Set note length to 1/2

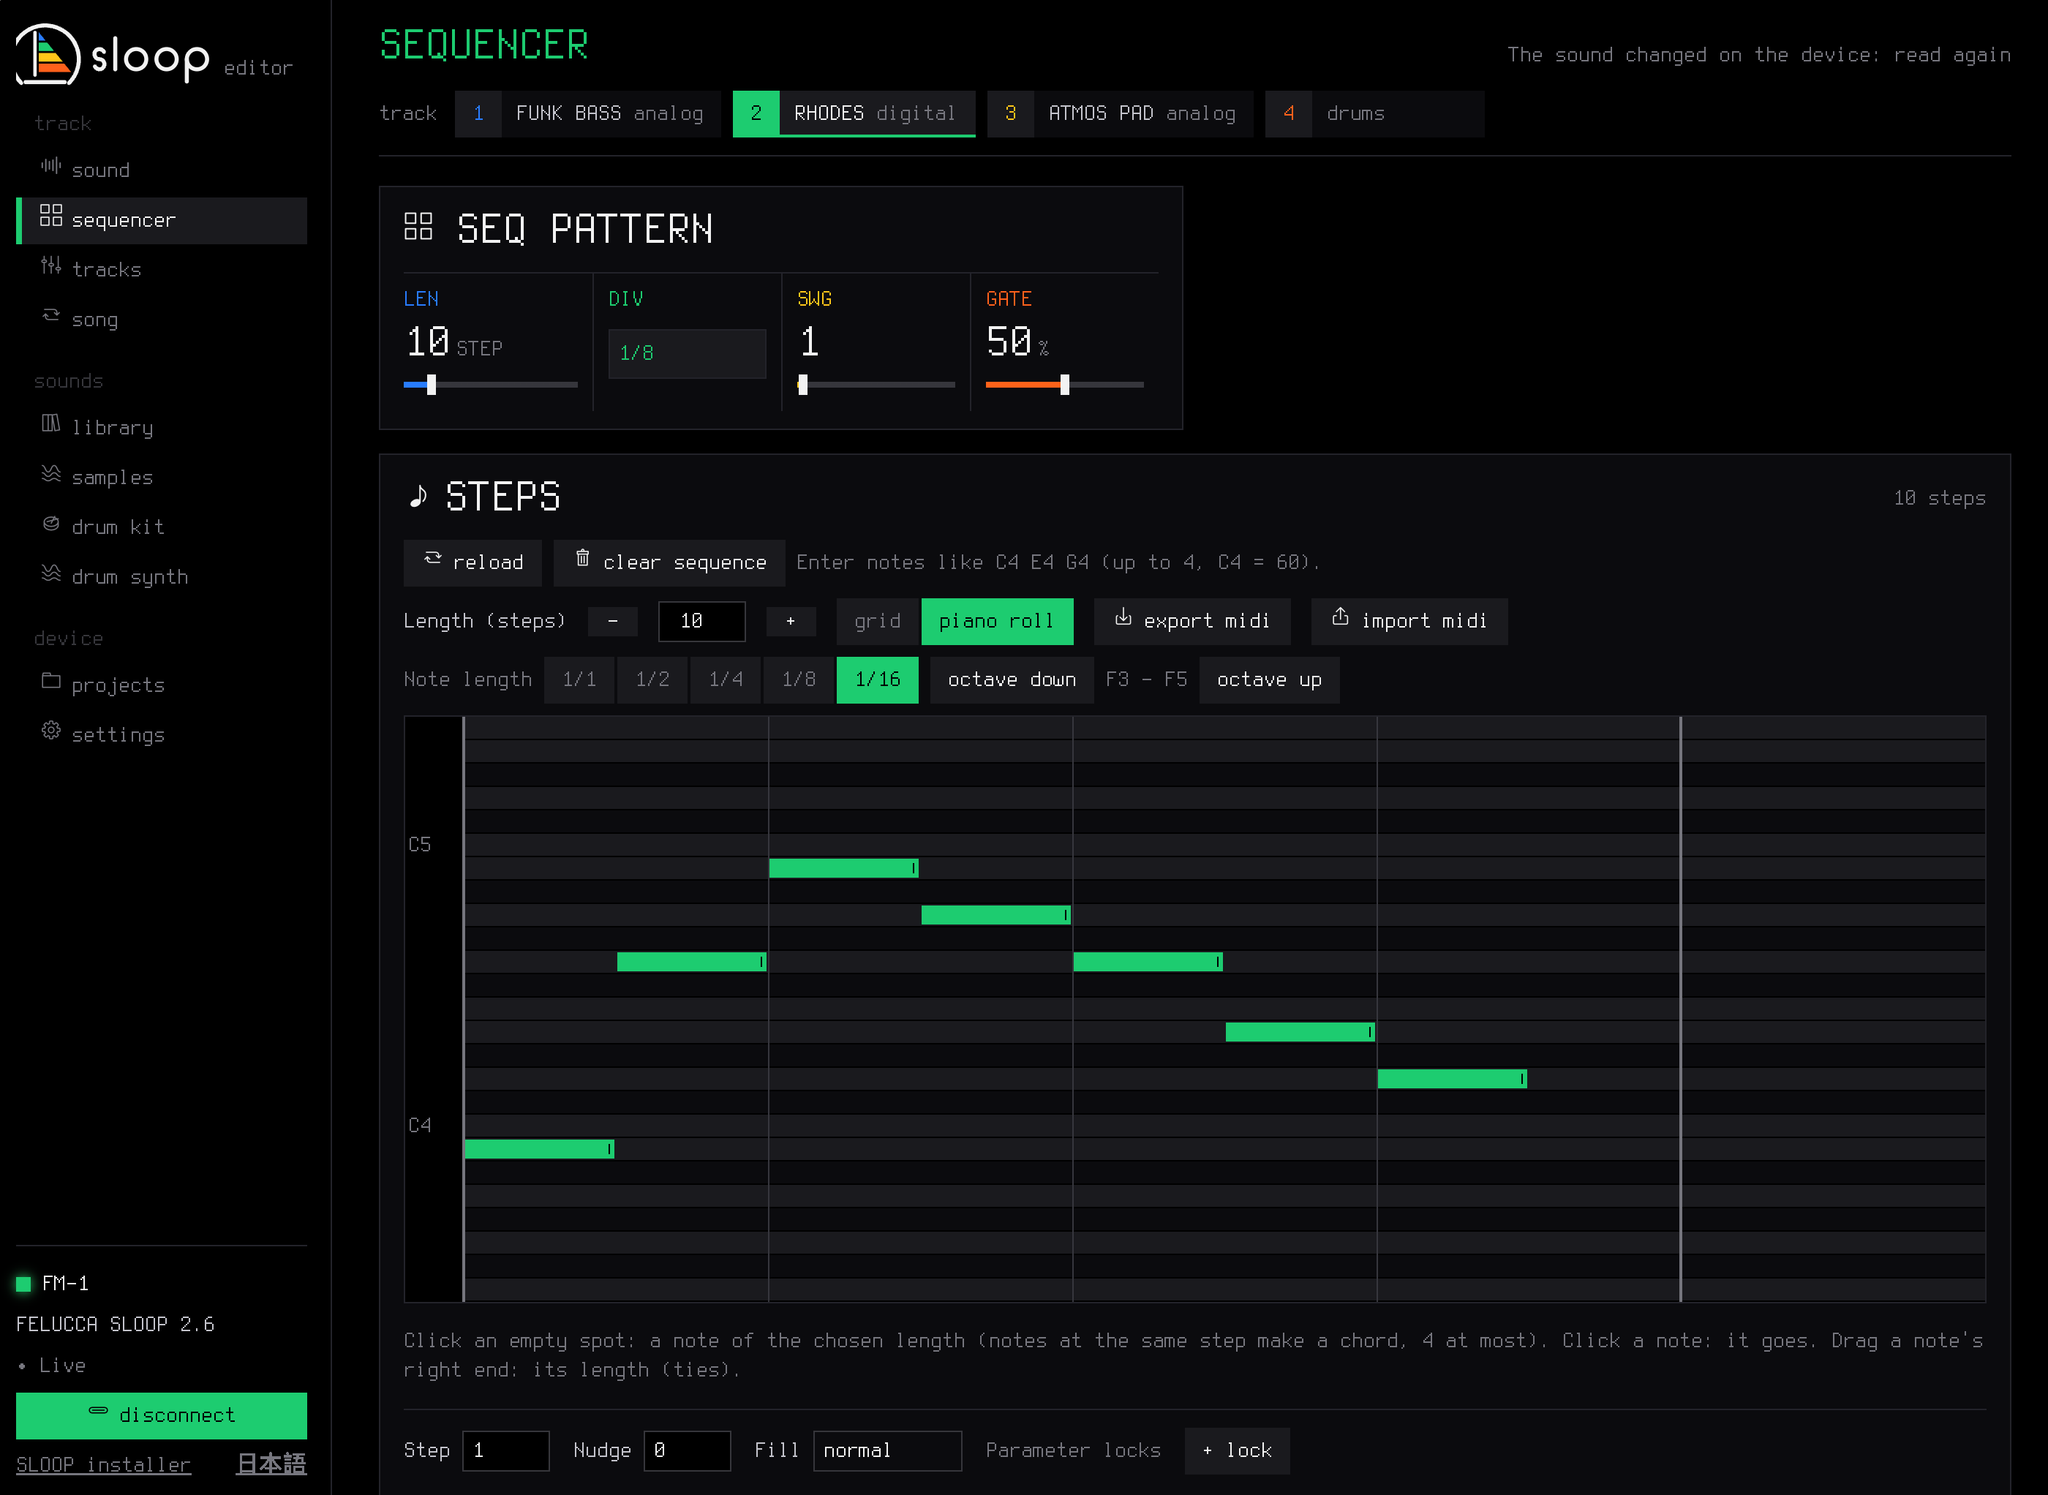[652, 680]
